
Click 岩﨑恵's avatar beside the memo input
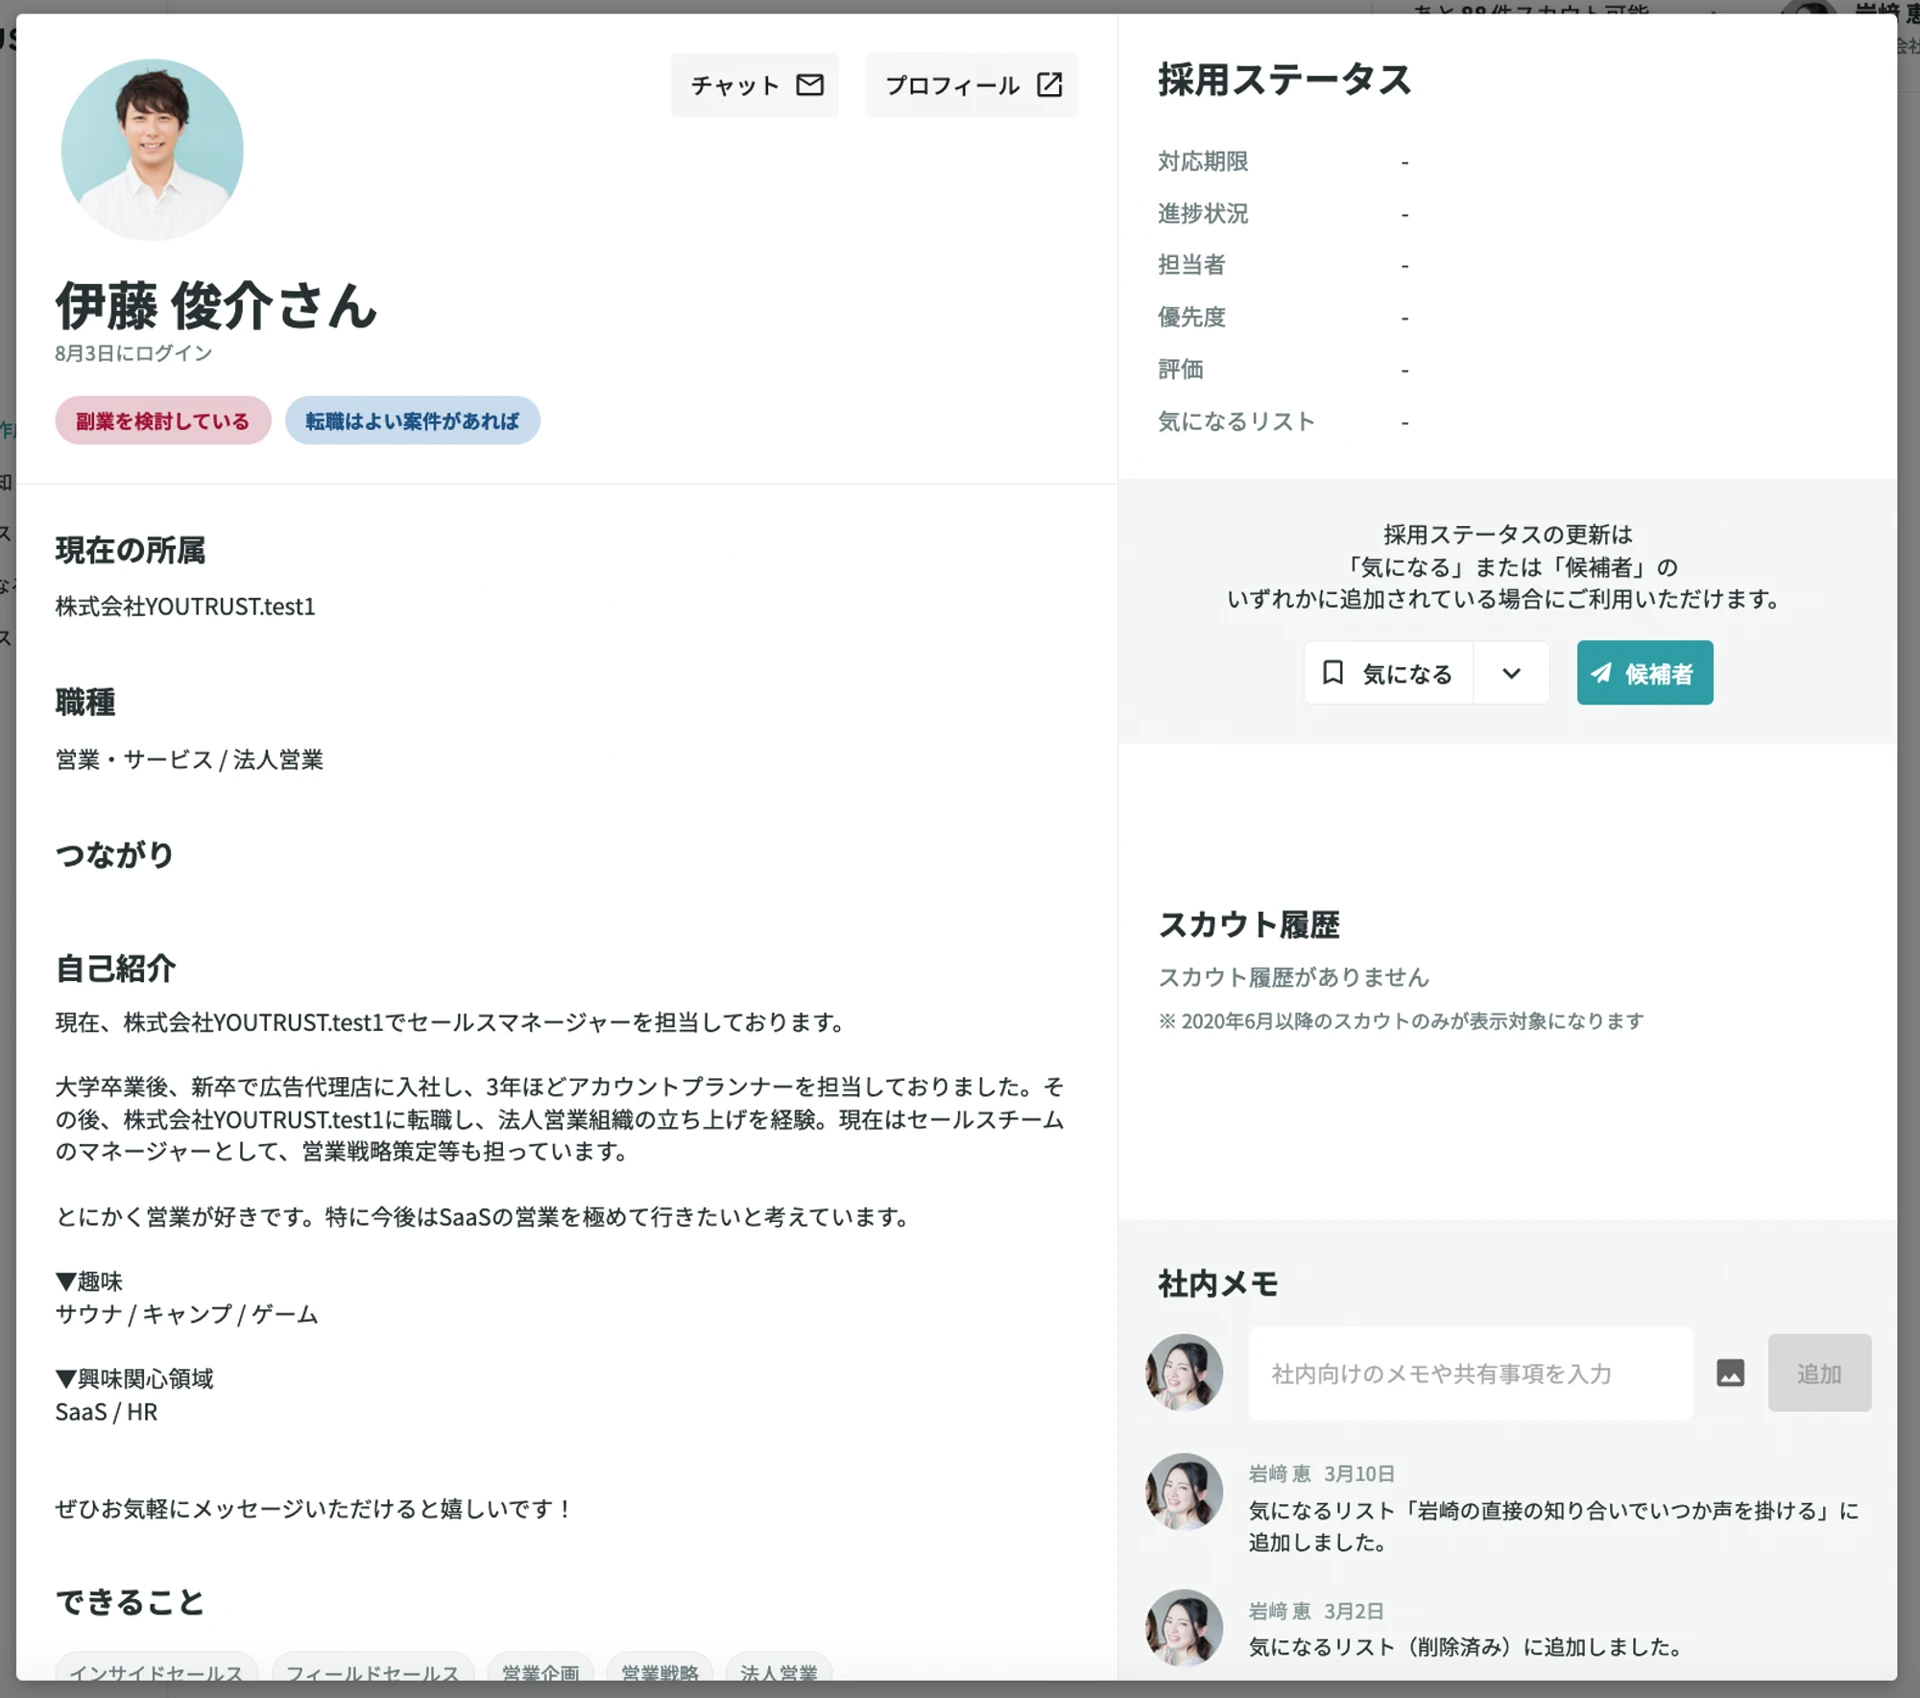pyautogui.click(x=1184, y=1373)
